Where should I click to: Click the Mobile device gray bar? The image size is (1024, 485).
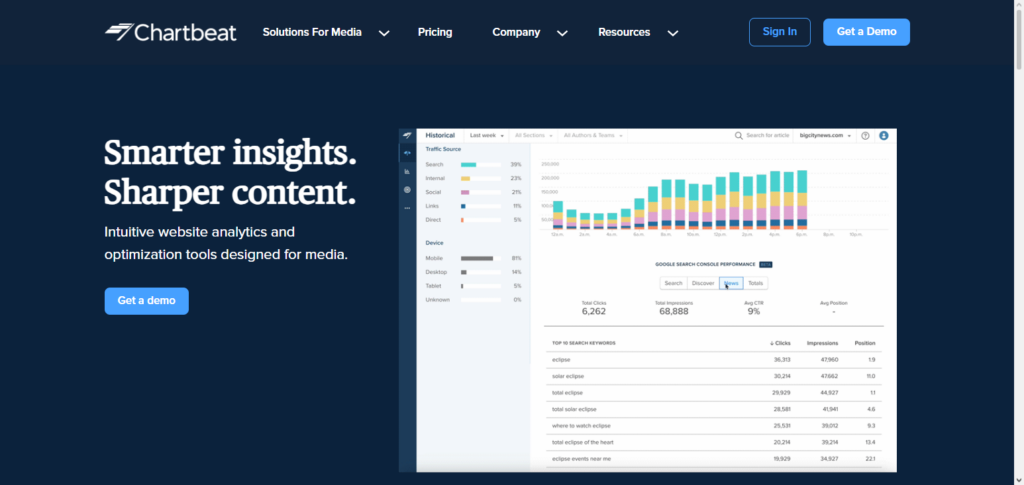tap(477, 258)
